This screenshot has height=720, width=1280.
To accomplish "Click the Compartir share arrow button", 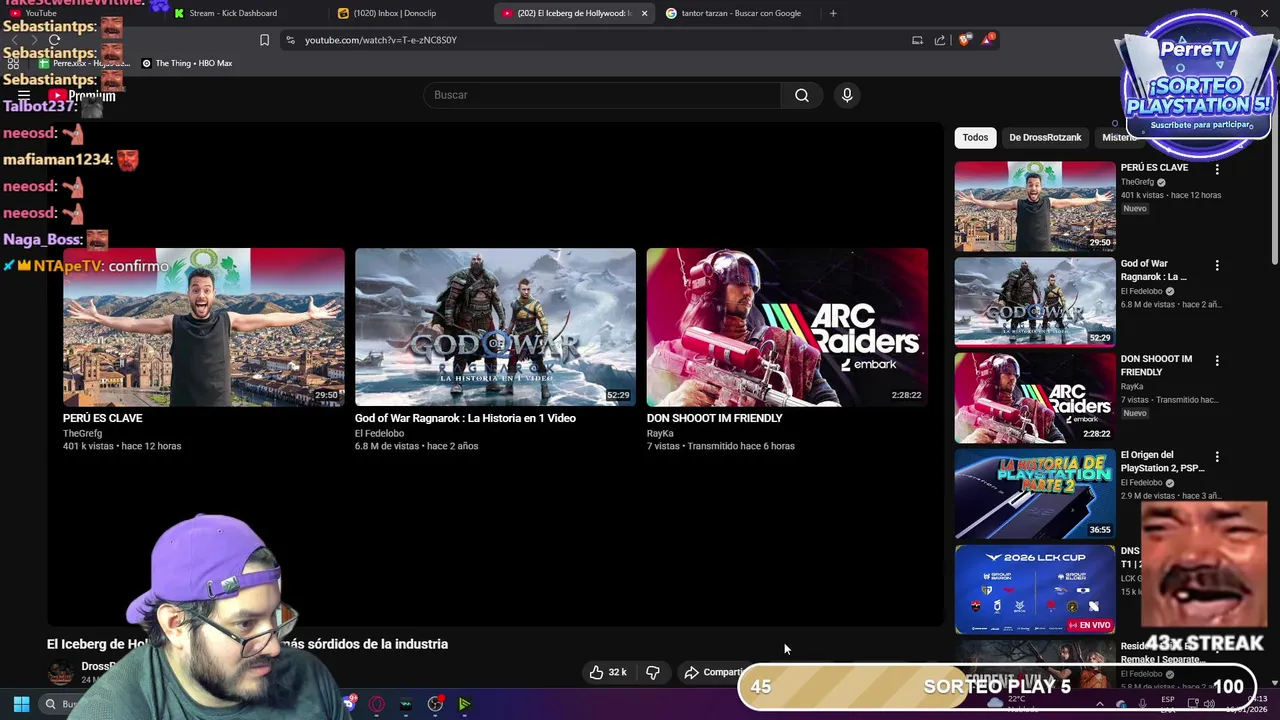I will coord(713,672).
